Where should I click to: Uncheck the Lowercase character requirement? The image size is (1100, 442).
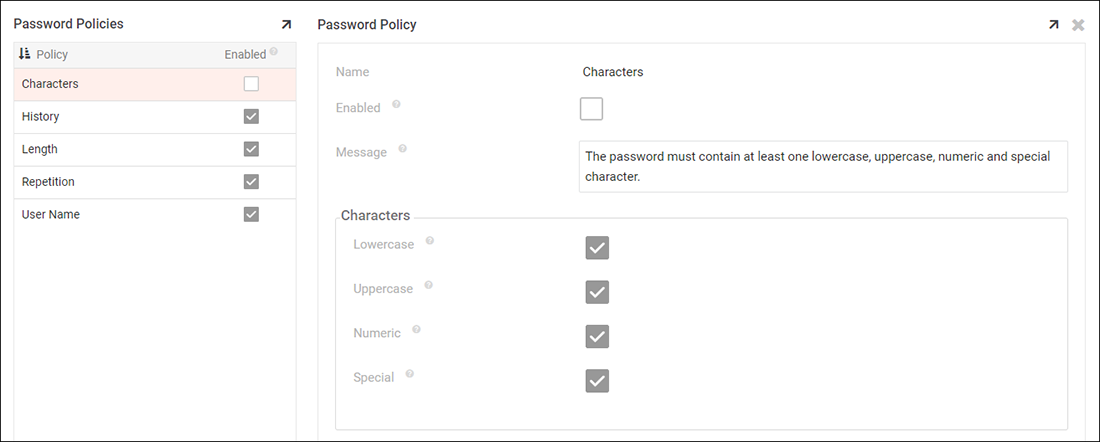pos(597,248)
